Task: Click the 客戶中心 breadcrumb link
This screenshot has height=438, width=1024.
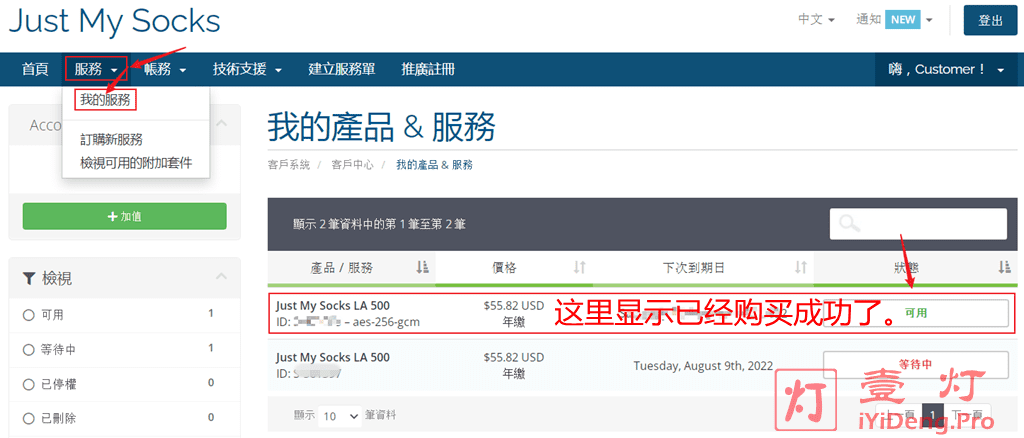Action: (x=353, y=165)
